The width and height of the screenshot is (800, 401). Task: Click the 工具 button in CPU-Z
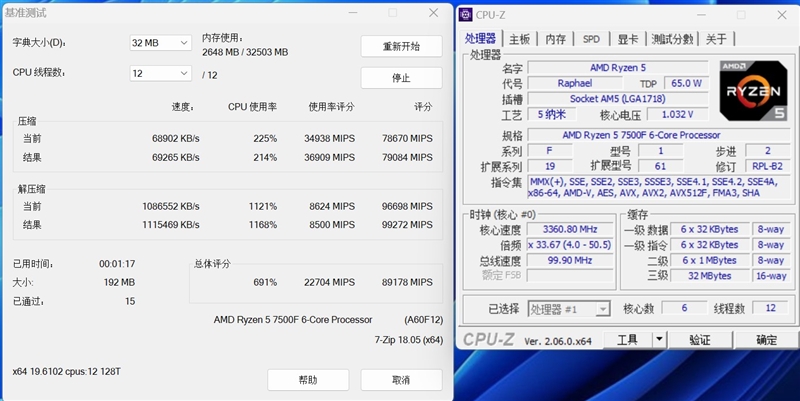pos(628,340)
